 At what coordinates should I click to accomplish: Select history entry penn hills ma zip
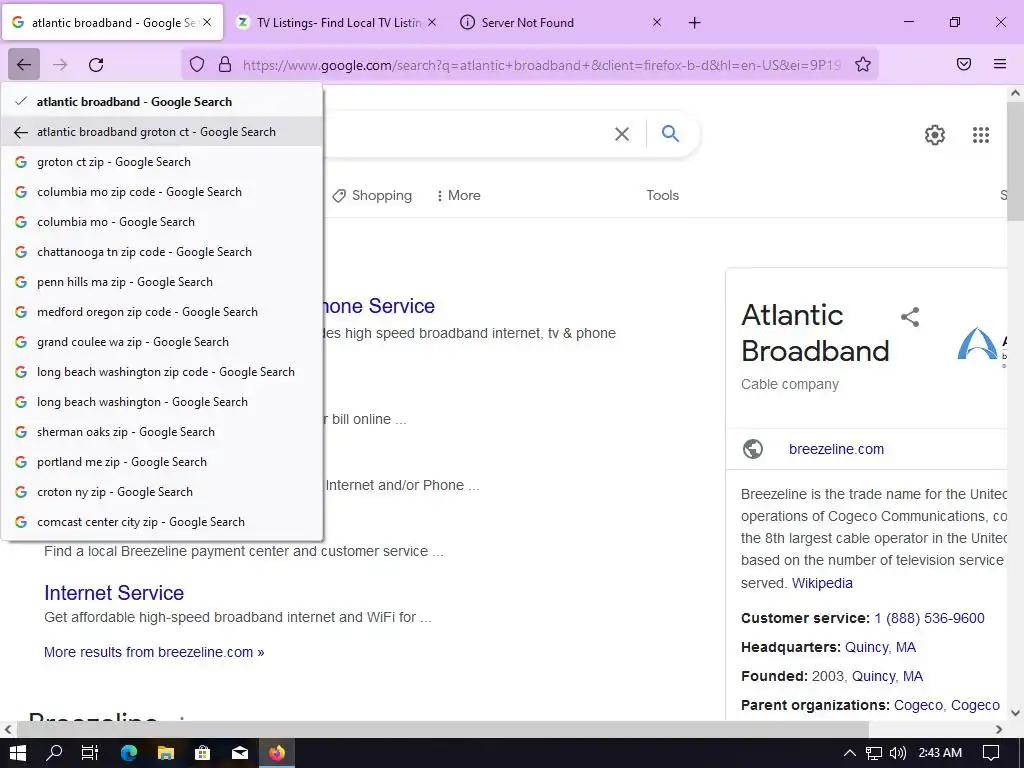(x=162, y=282)
